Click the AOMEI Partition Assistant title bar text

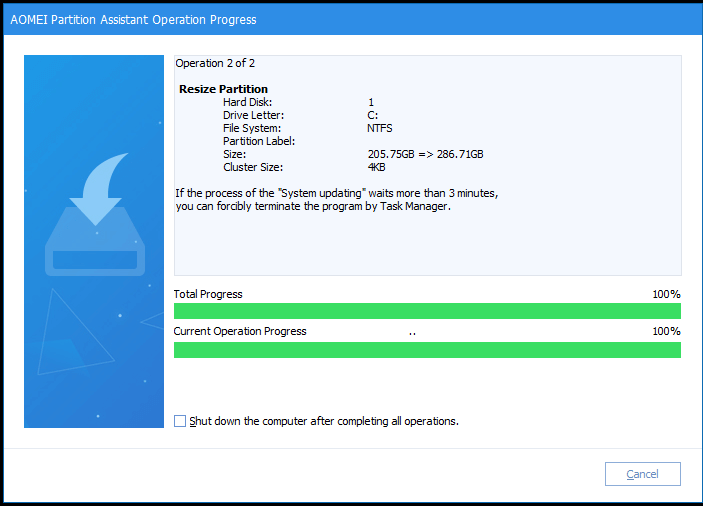tap(133, 20)
